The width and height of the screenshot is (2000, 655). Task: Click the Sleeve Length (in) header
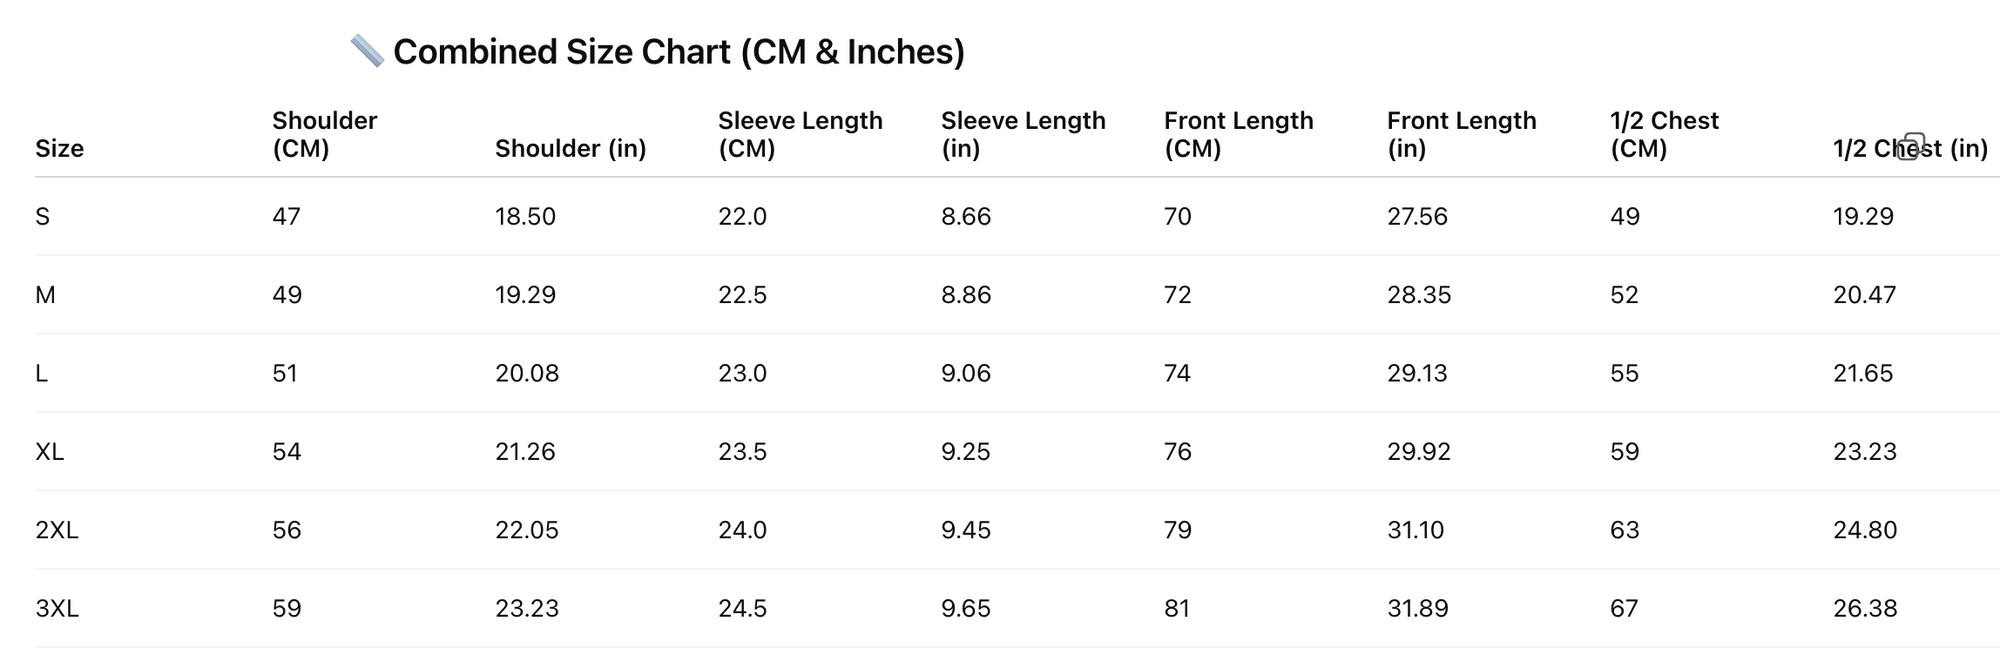point(1023,134)
